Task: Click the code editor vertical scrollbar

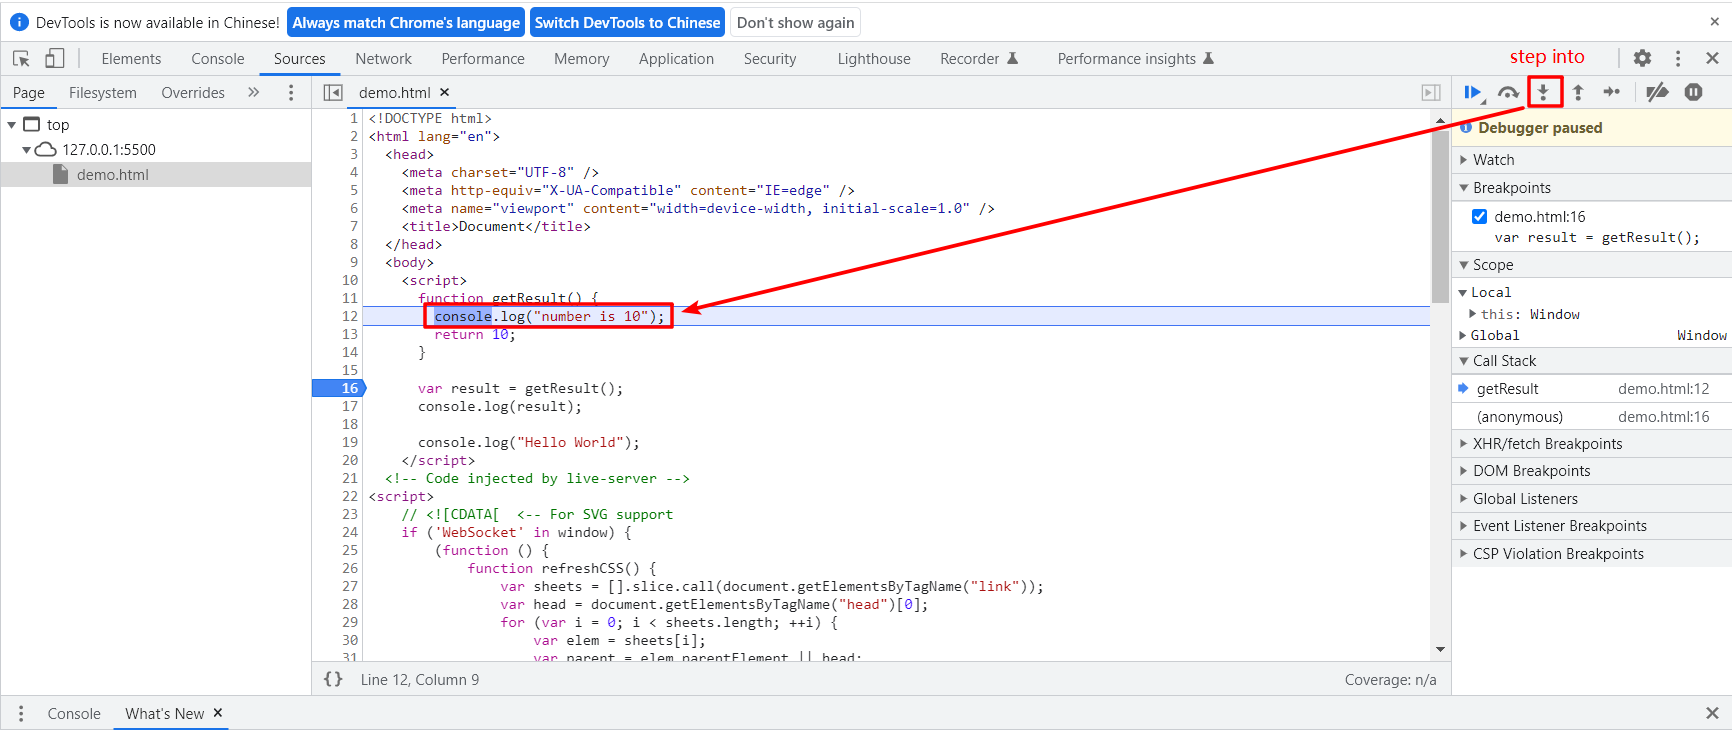Action: click(x=1440, y=215)
